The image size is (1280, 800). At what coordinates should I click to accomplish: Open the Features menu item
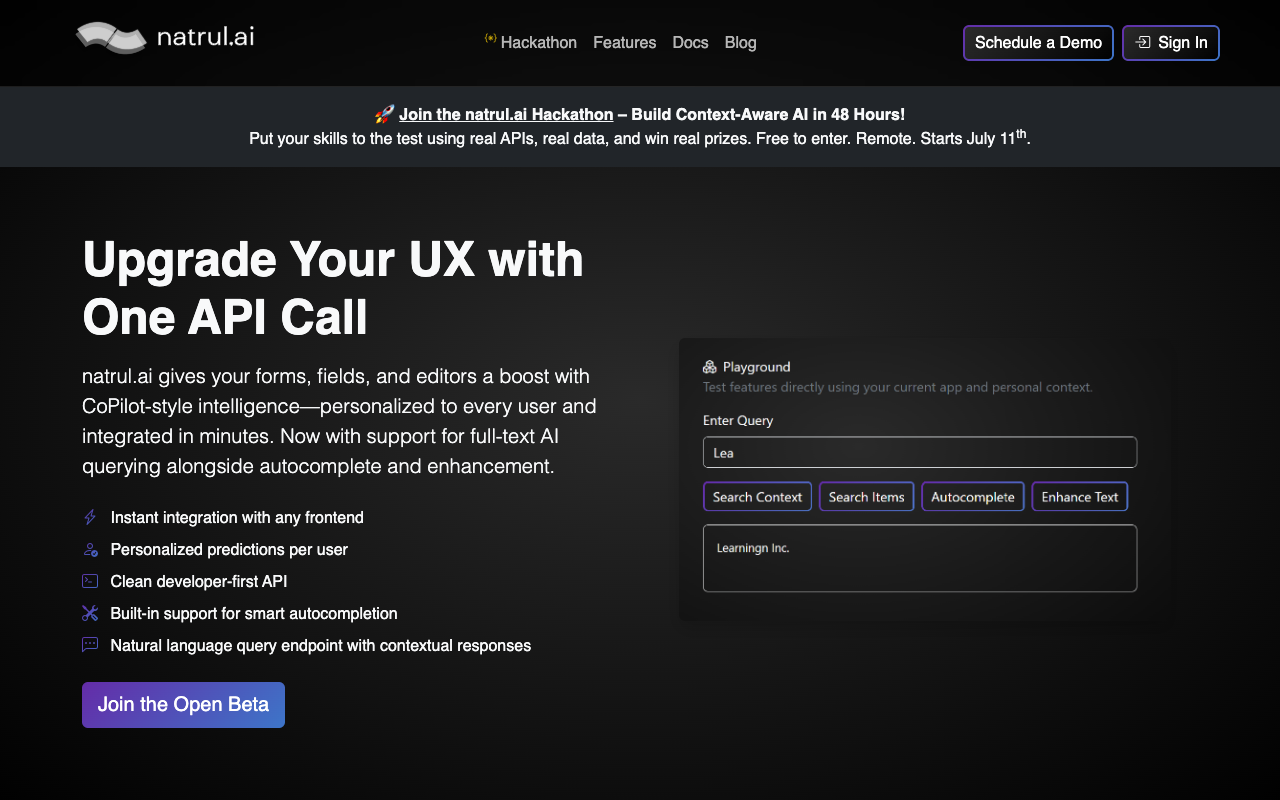tap(624, 42)
